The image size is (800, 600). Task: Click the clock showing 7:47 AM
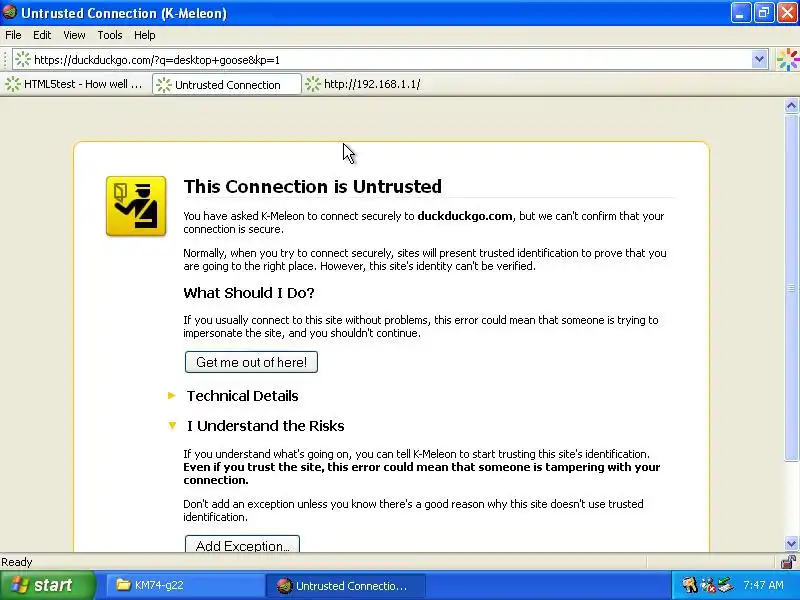(763, 585)
